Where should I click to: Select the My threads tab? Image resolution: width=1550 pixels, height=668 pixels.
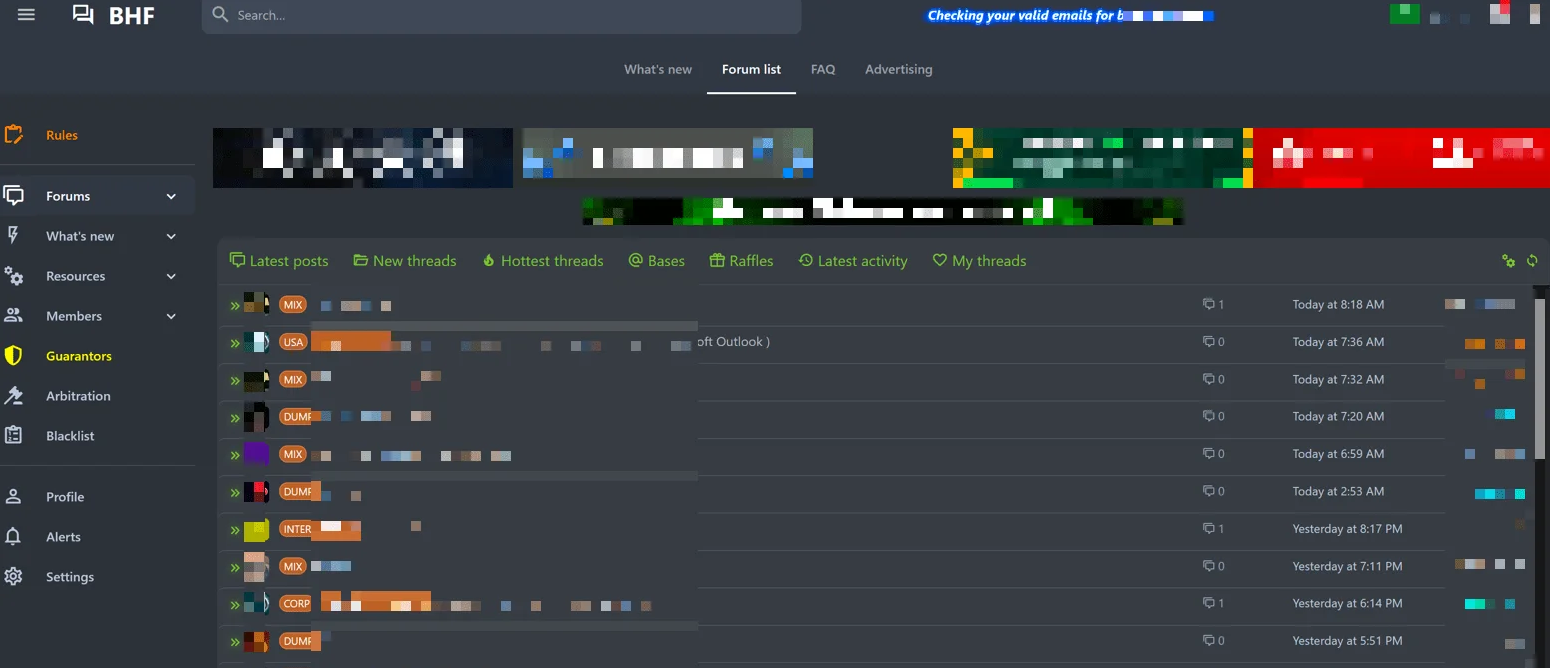point(980,261)
